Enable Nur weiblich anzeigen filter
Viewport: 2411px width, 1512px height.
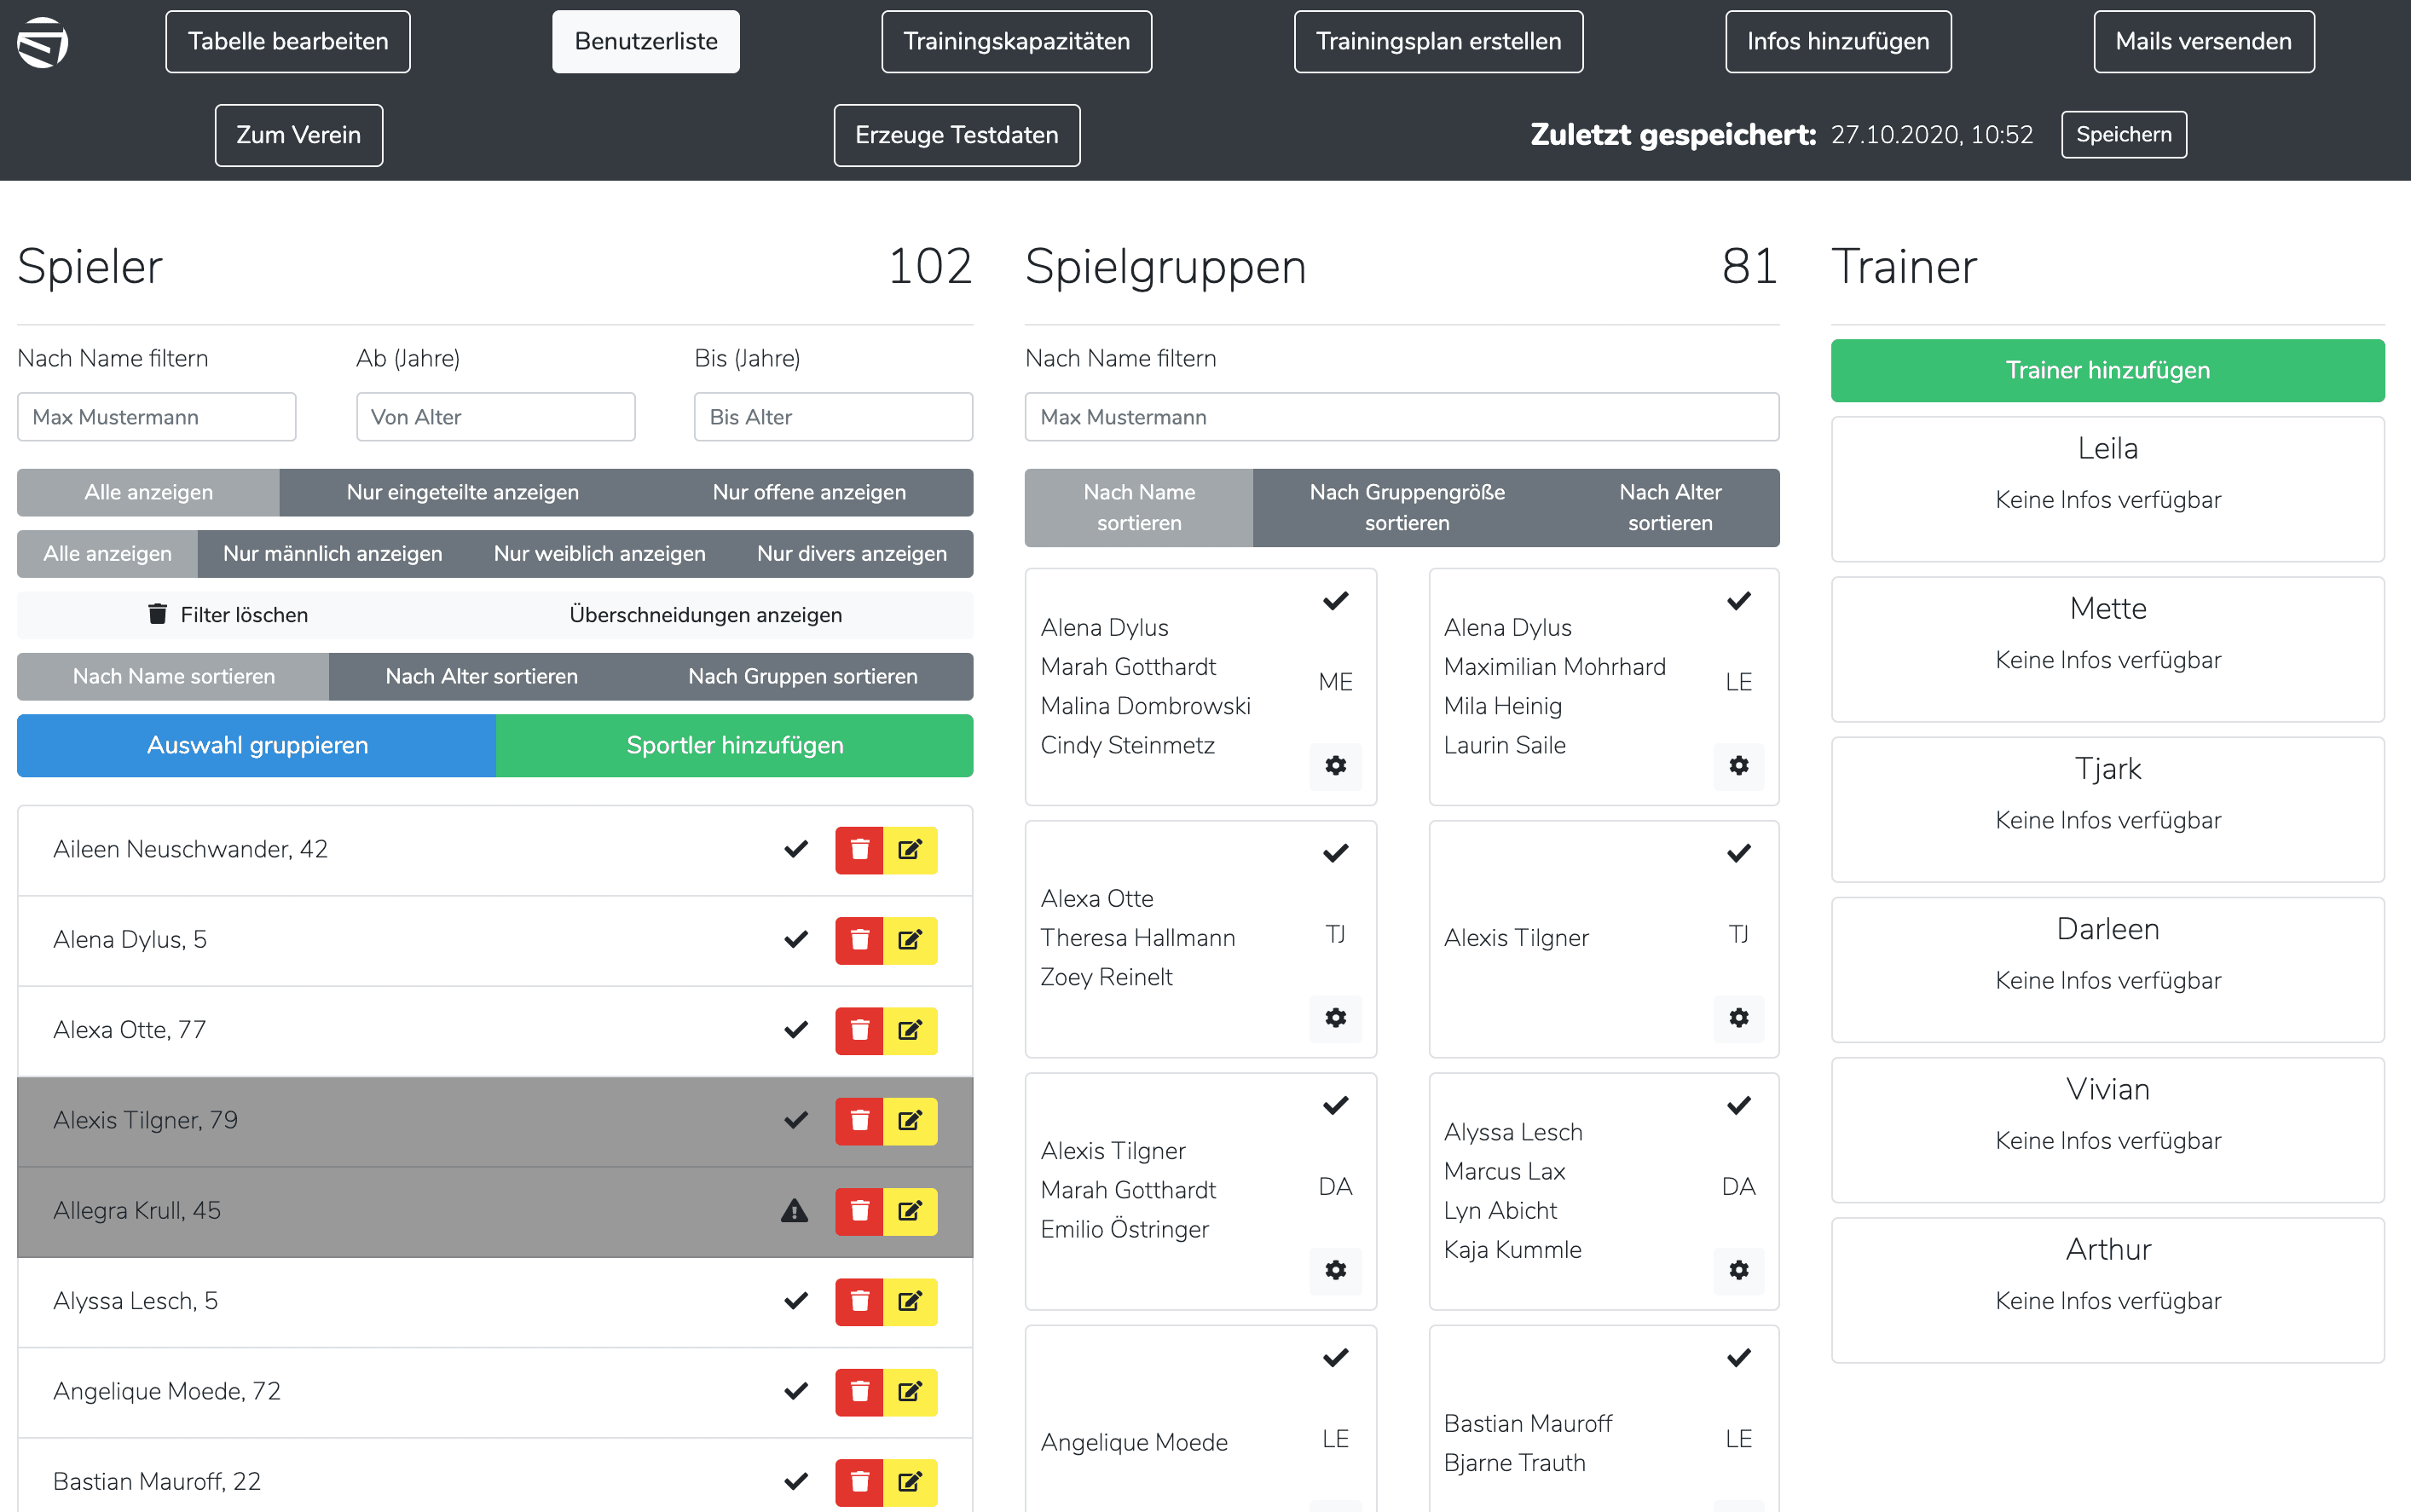click(599, 553)
